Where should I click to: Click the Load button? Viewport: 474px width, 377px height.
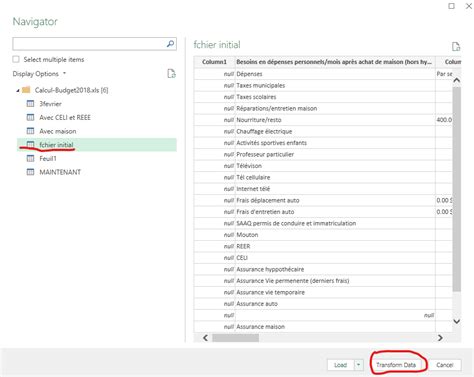(341, 365)
